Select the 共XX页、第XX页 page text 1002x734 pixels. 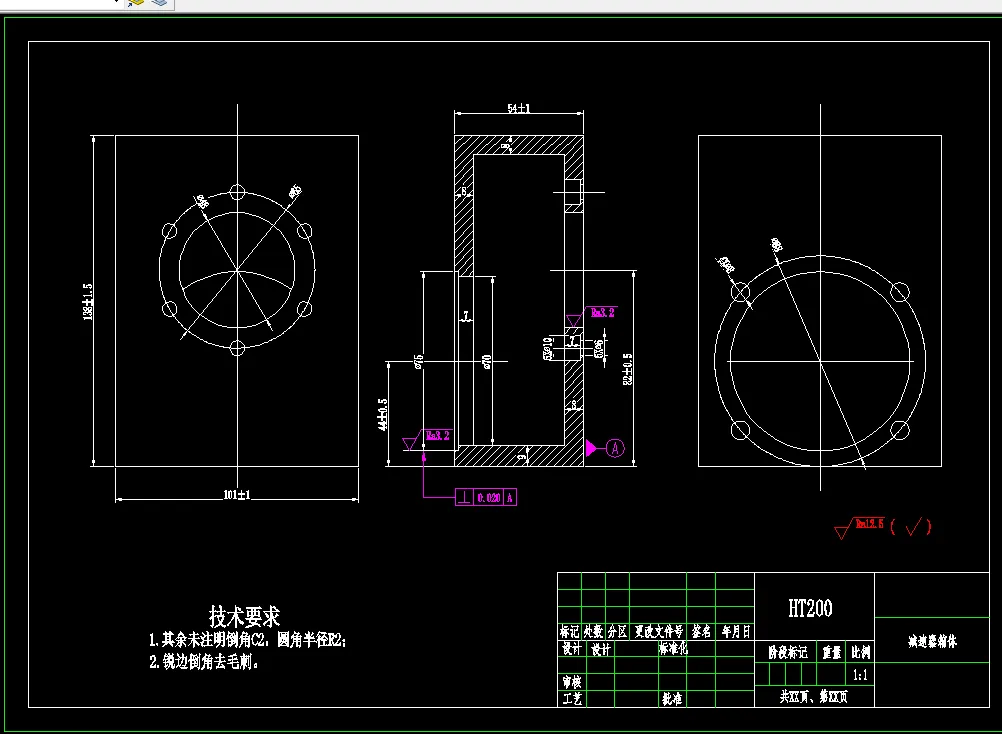pos(813,696)
